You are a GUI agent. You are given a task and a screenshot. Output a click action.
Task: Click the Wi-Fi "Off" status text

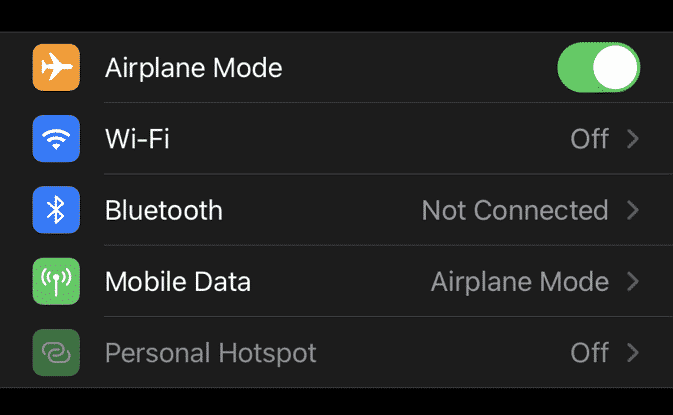tap(589, 138)
